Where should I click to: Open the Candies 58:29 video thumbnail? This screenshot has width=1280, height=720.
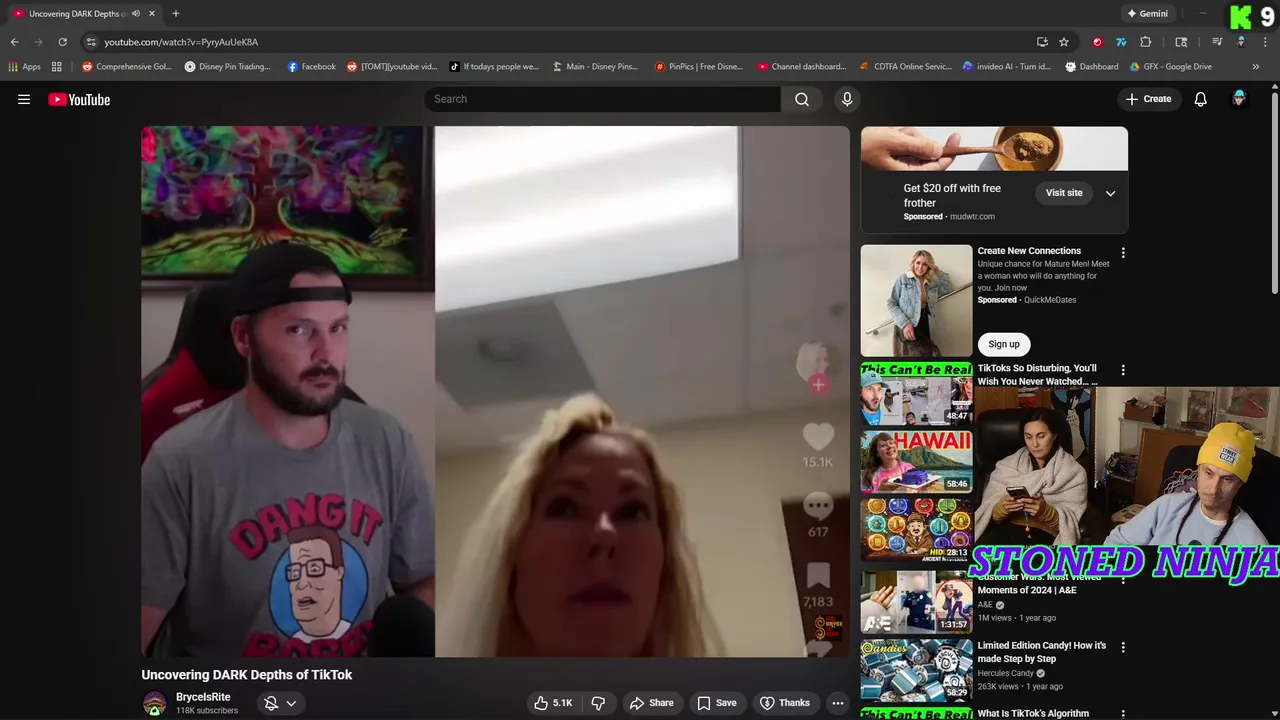(x=916, y=670)
